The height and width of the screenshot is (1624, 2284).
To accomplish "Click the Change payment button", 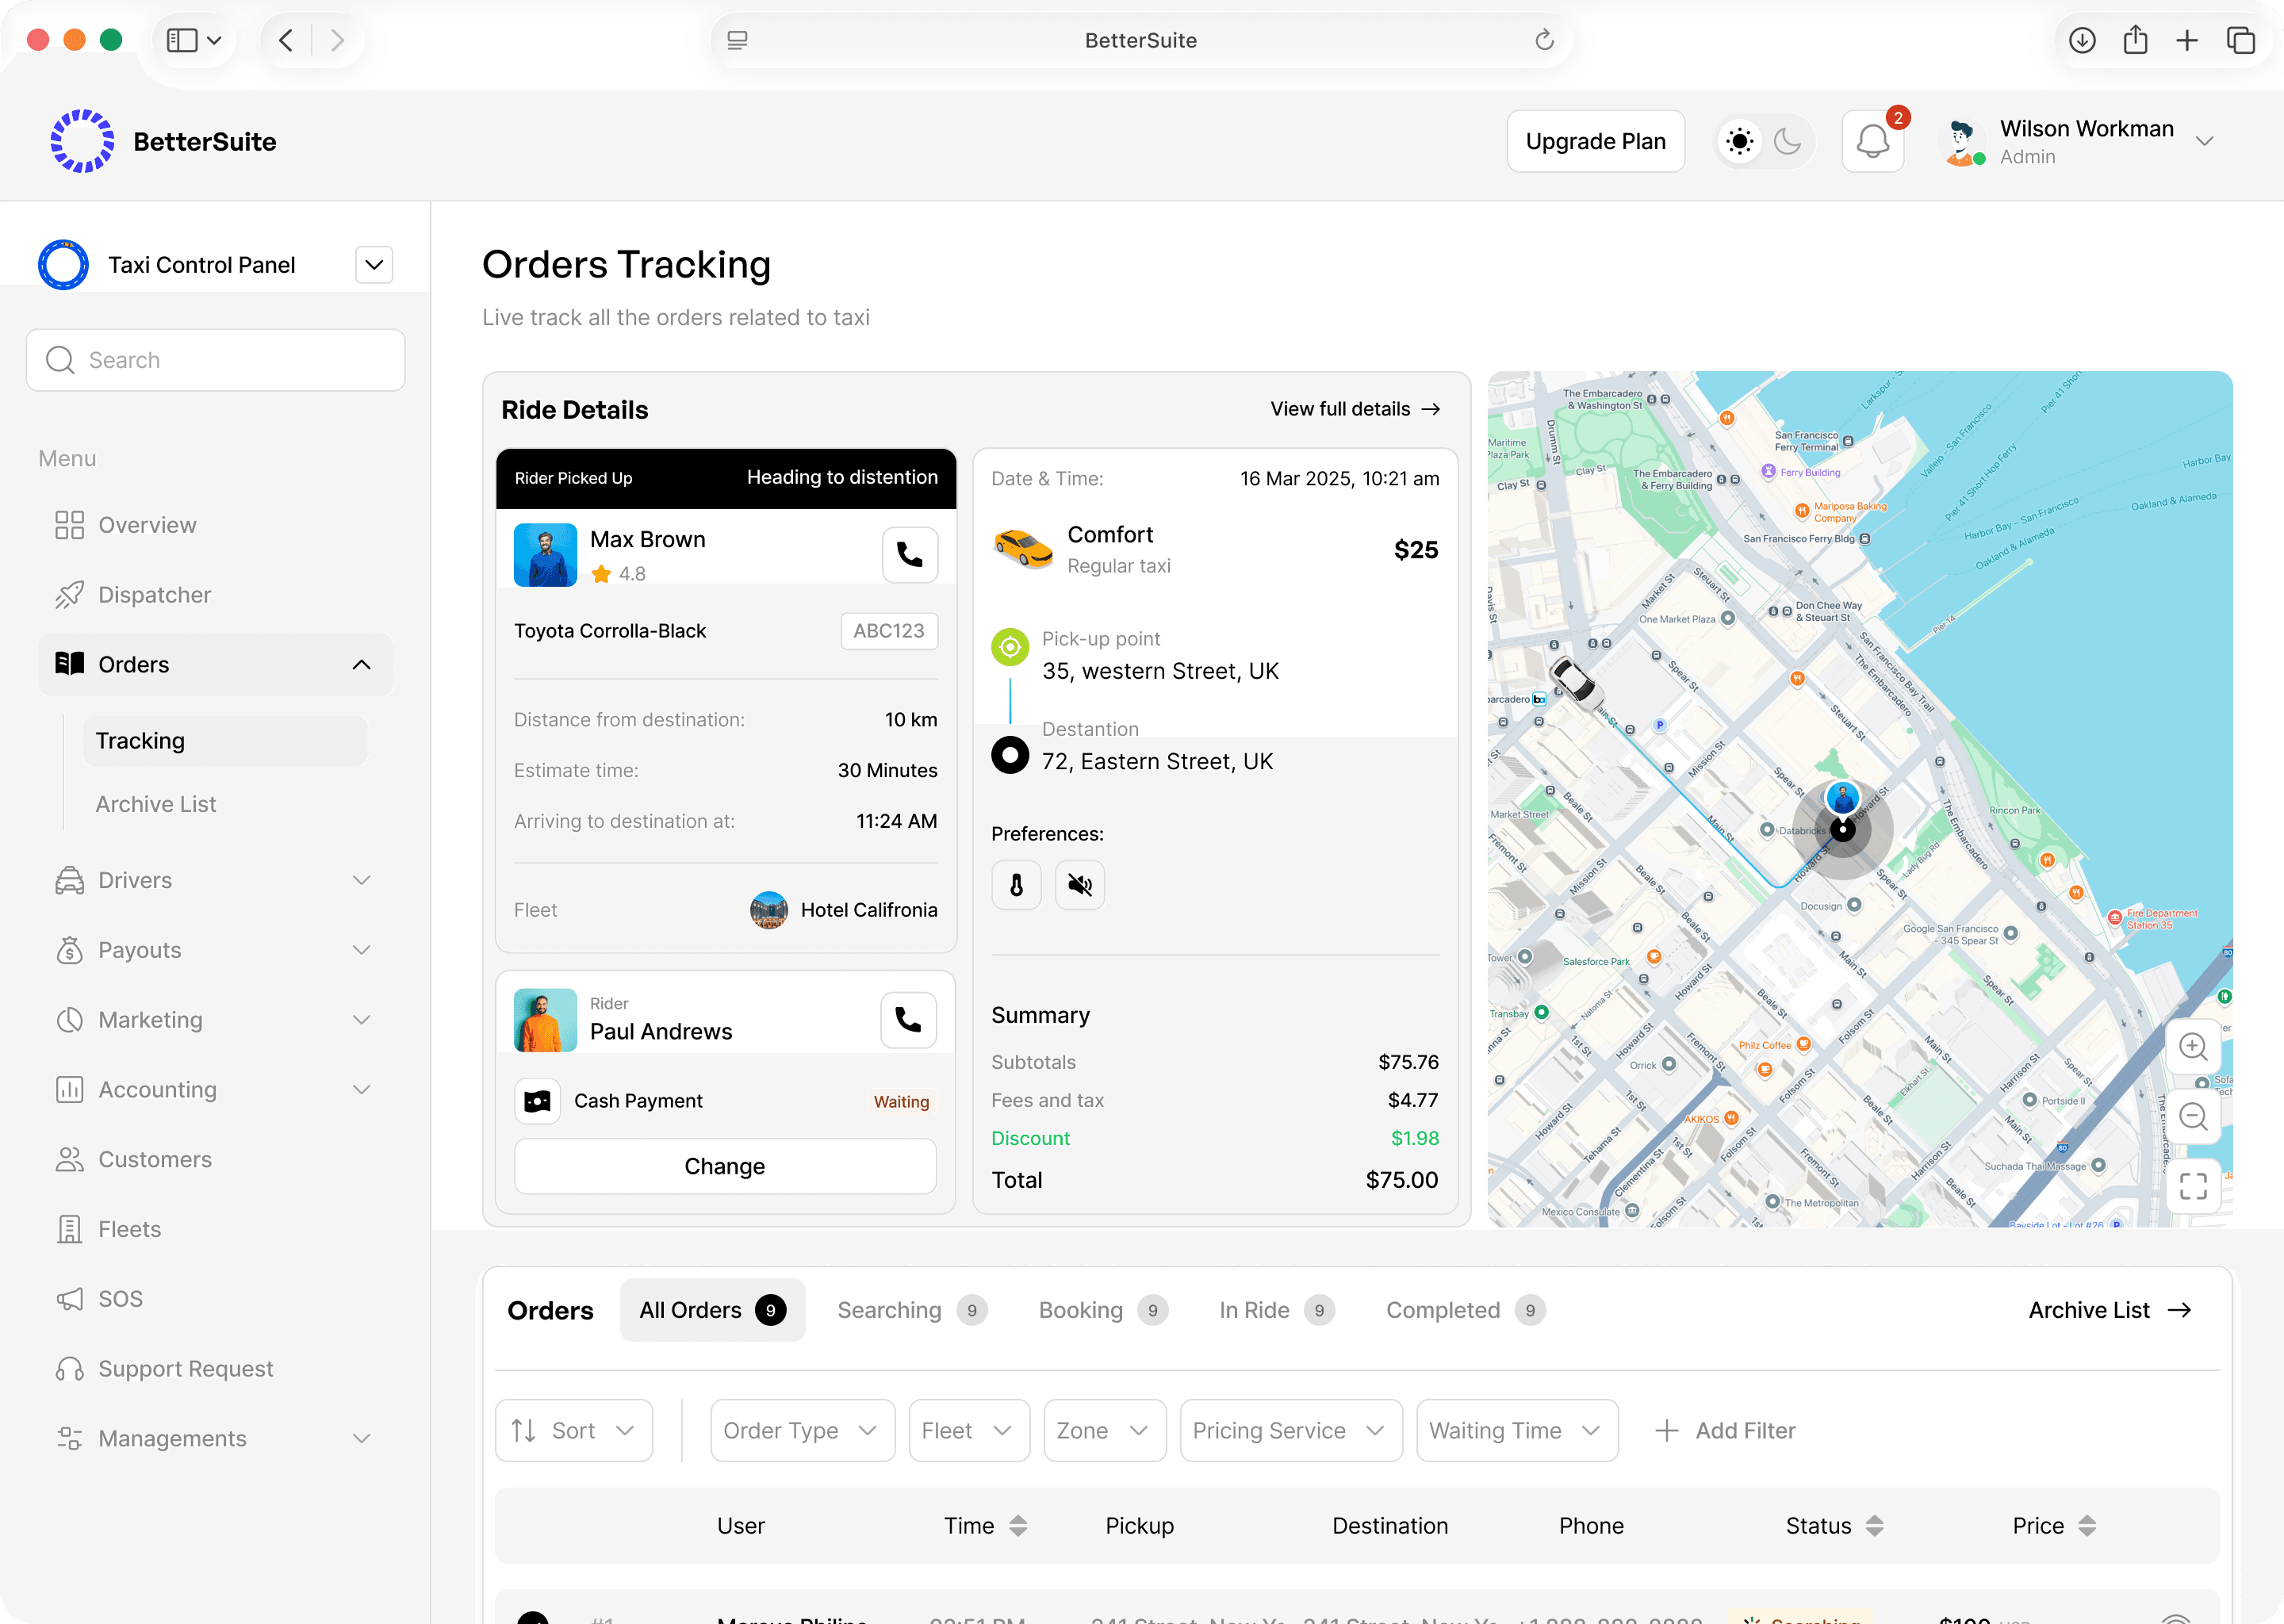I will click(x=725, y=1165).
